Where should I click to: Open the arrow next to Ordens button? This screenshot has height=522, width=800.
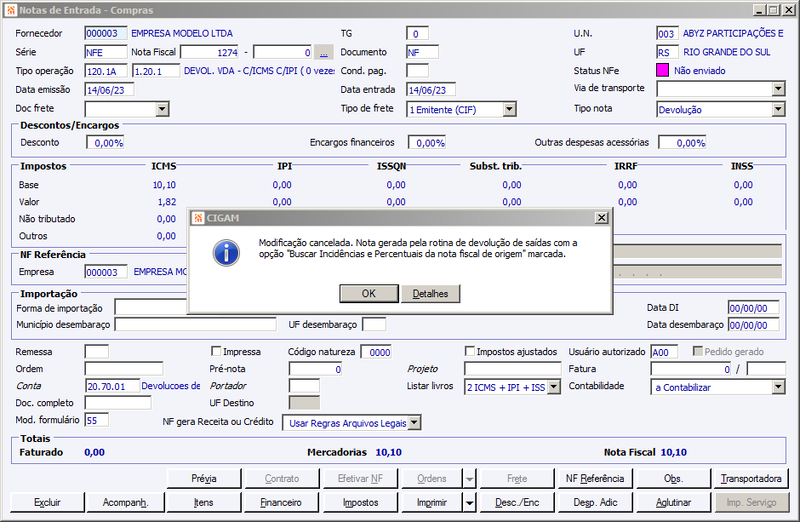469,479
